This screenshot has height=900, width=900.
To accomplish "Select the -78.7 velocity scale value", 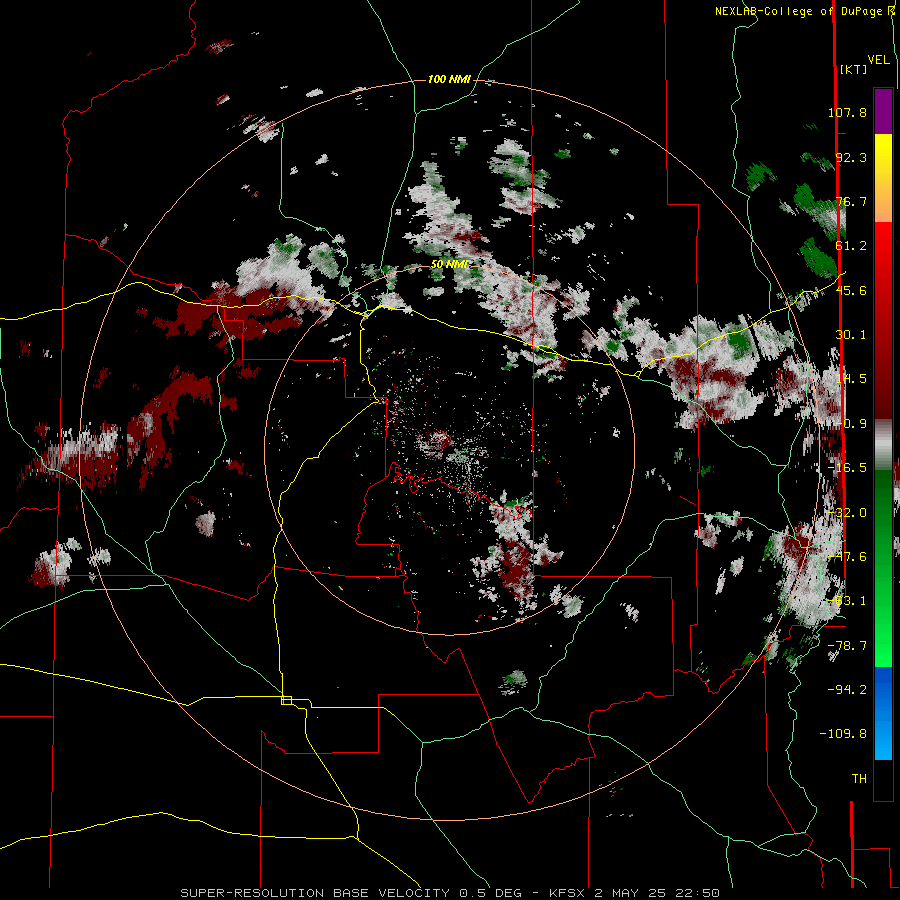I will pos(847,646).
